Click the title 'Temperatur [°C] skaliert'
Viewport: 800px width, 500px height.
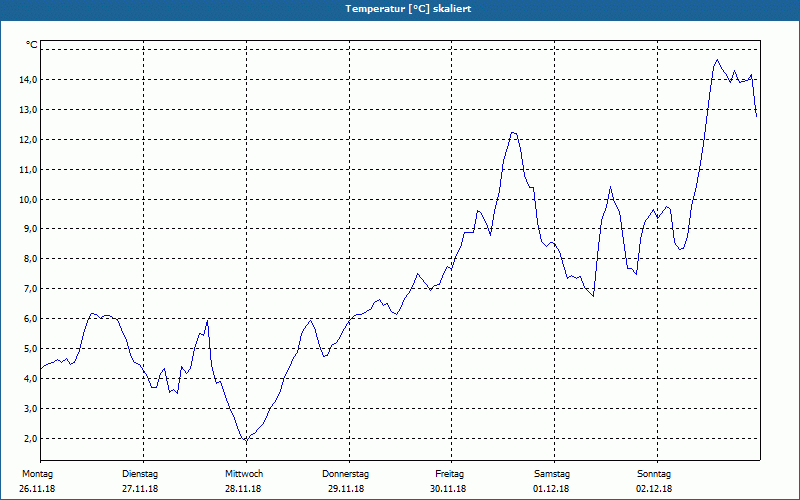(408, 9)
